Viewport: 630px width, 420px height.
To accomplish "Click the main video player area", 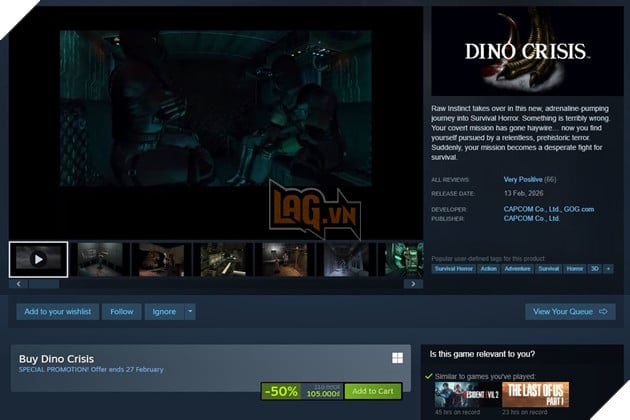I will click(x=216, y=123).
